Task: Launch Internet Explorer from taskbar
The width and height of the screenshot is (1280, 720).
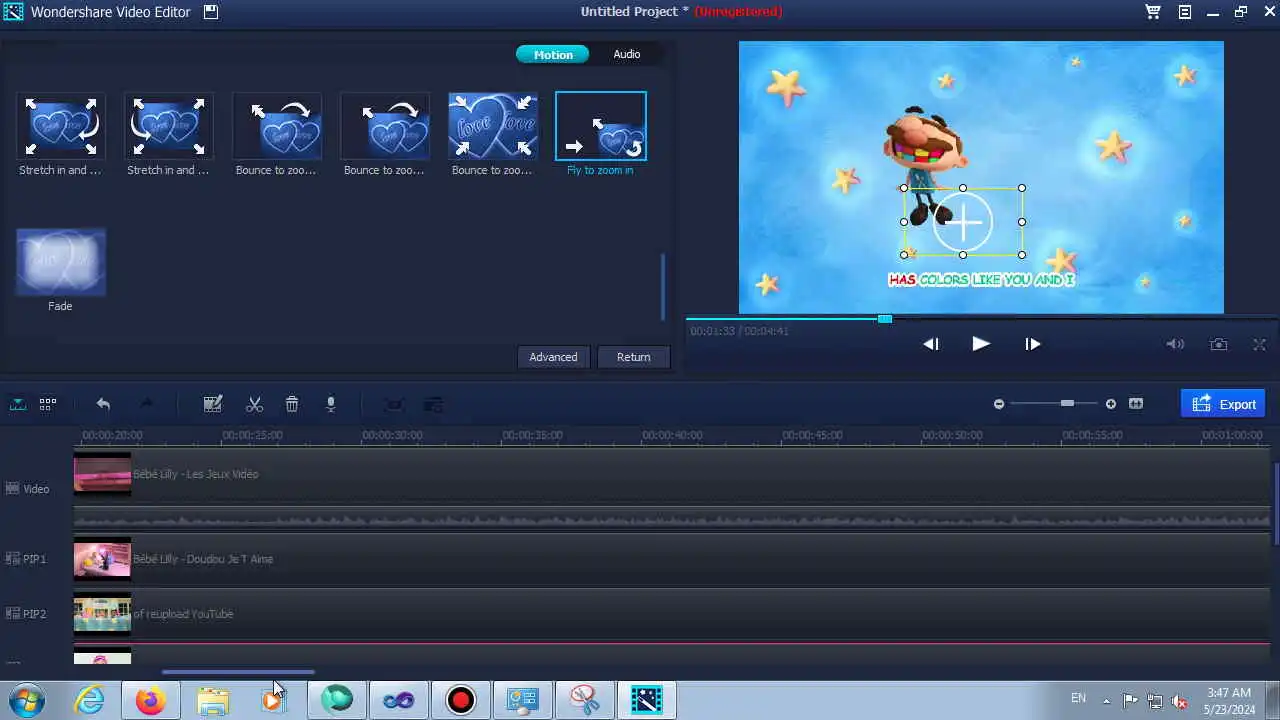Action: [90, 700]
